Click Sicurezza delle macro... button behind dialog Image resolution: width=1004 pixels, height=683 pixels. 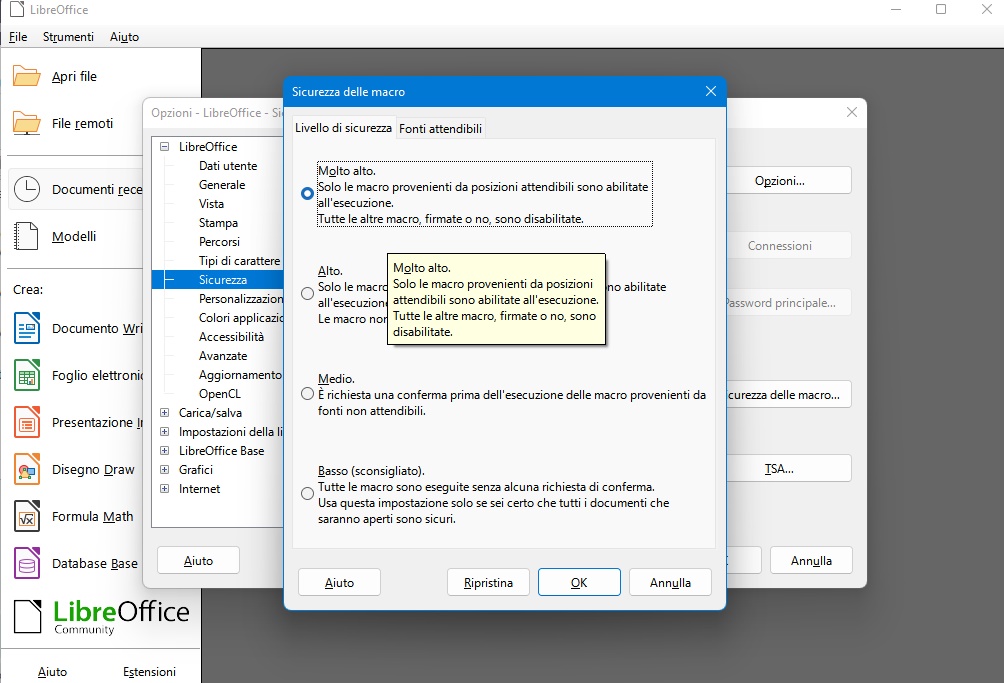[789, 395]
